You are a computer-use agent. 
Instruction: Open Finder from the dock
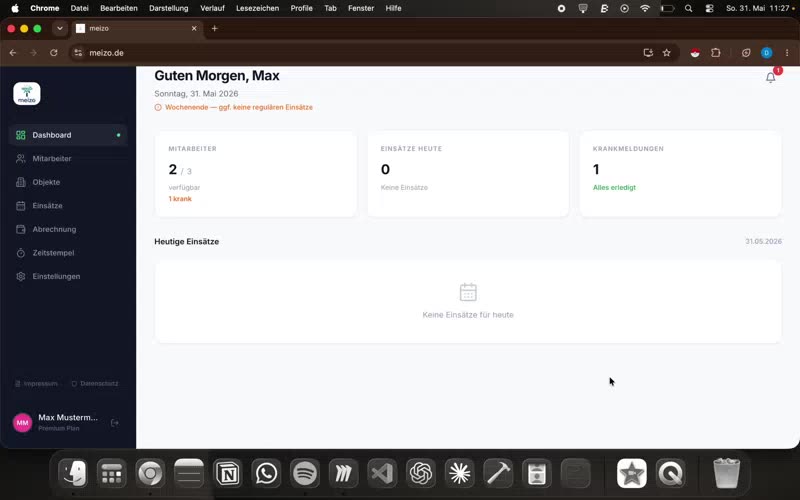pyautogui.click(x=73, y=473)
